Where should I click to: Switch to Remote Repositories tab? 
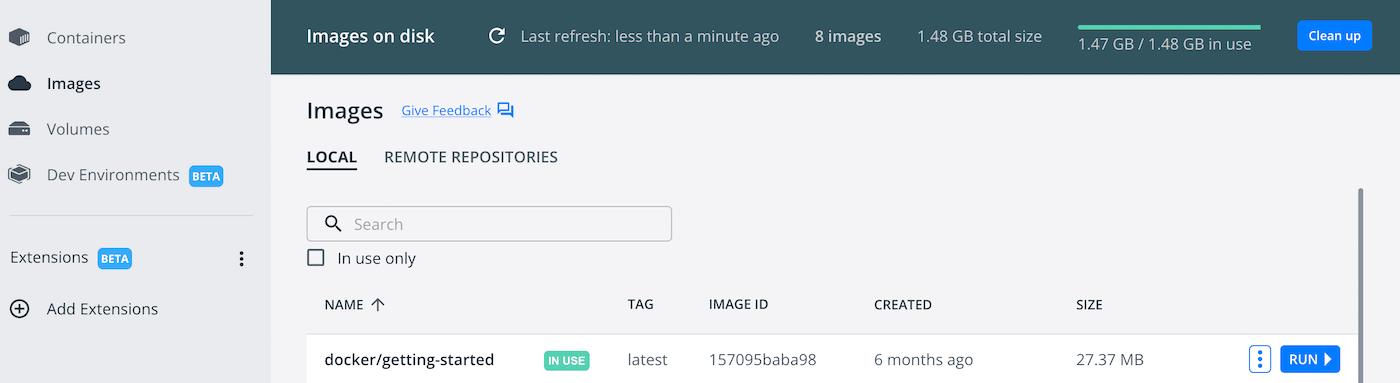pyautogui.click(x=471, y=157)
